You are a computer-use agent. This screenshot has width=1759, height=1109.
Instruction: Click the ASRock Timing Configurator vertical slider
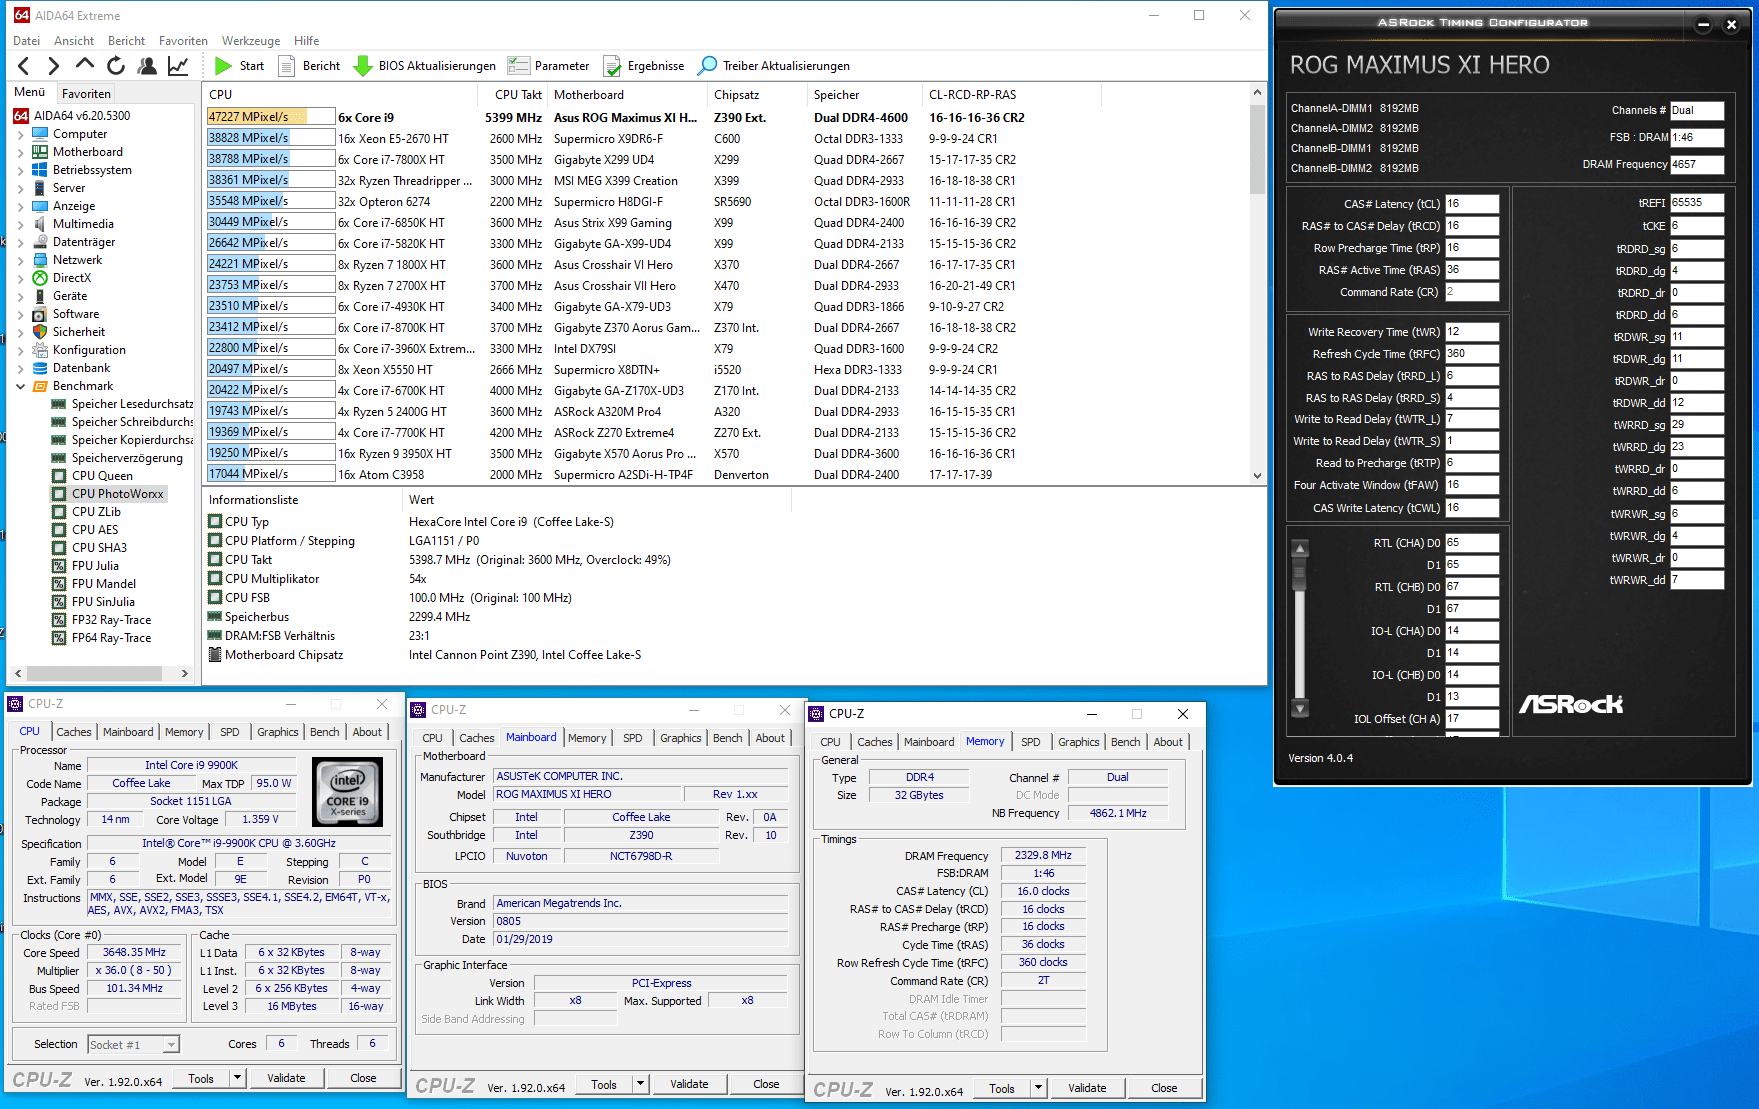1300,628
